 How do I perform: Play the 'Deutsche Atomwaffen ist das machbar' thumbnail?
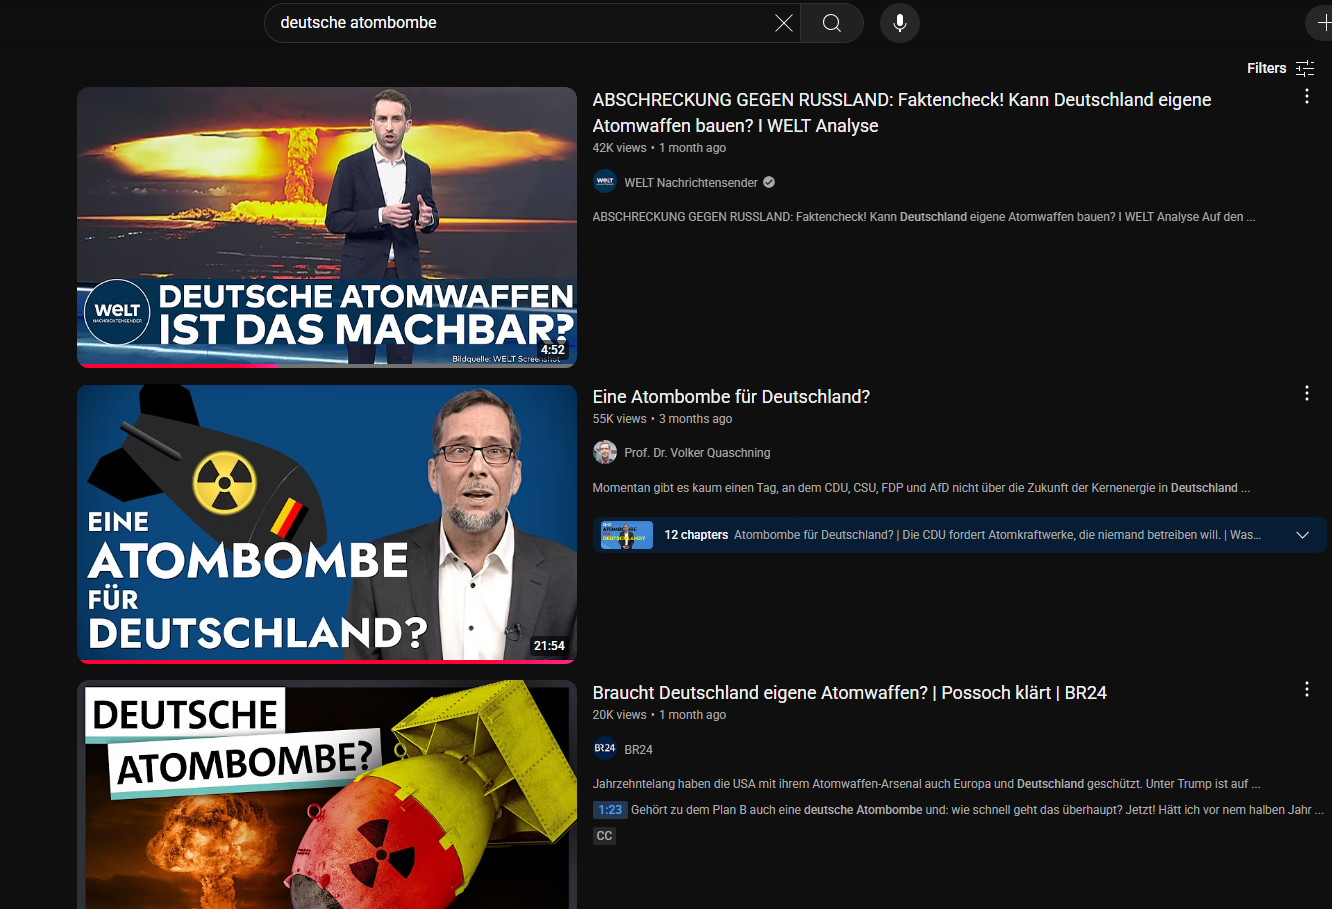(x=327, y=227)
